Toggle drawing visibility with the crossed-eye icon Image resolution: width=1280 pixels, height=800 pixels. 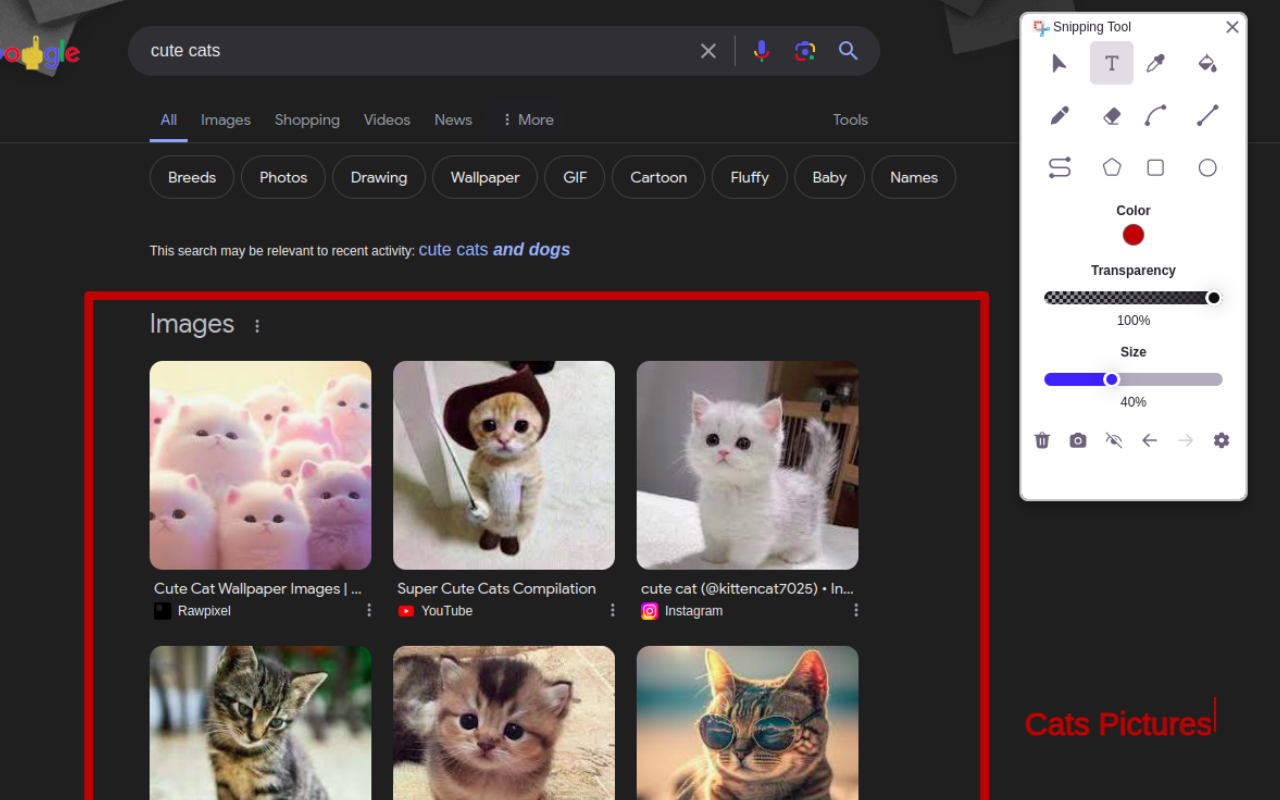point(1113,440)
